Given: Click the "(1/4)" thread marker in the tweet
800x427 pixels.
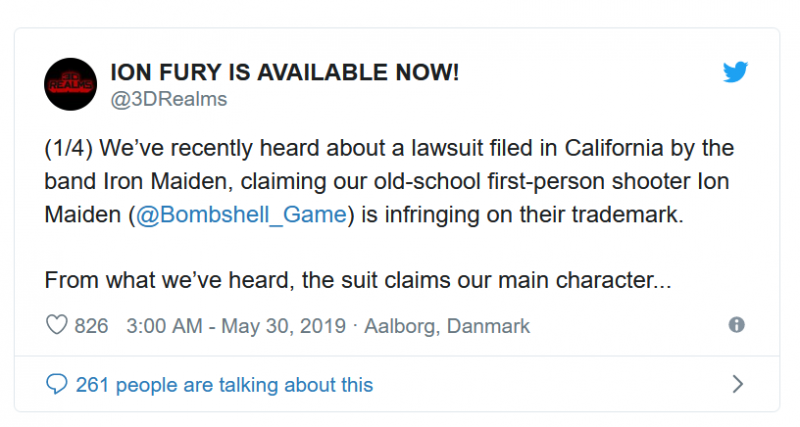Looking at the screenshot, I should click(68, 148).
